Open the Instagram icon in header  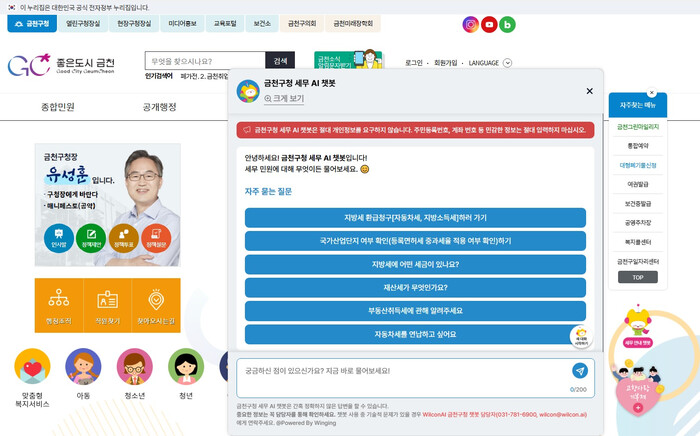[471, 24]
